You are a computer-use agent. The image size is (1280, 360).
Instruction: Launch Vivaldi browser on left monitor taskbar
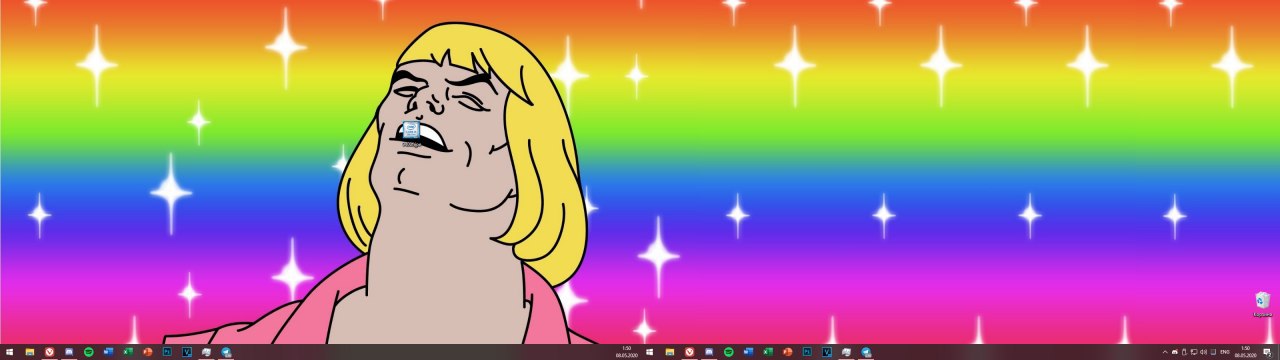49,352
